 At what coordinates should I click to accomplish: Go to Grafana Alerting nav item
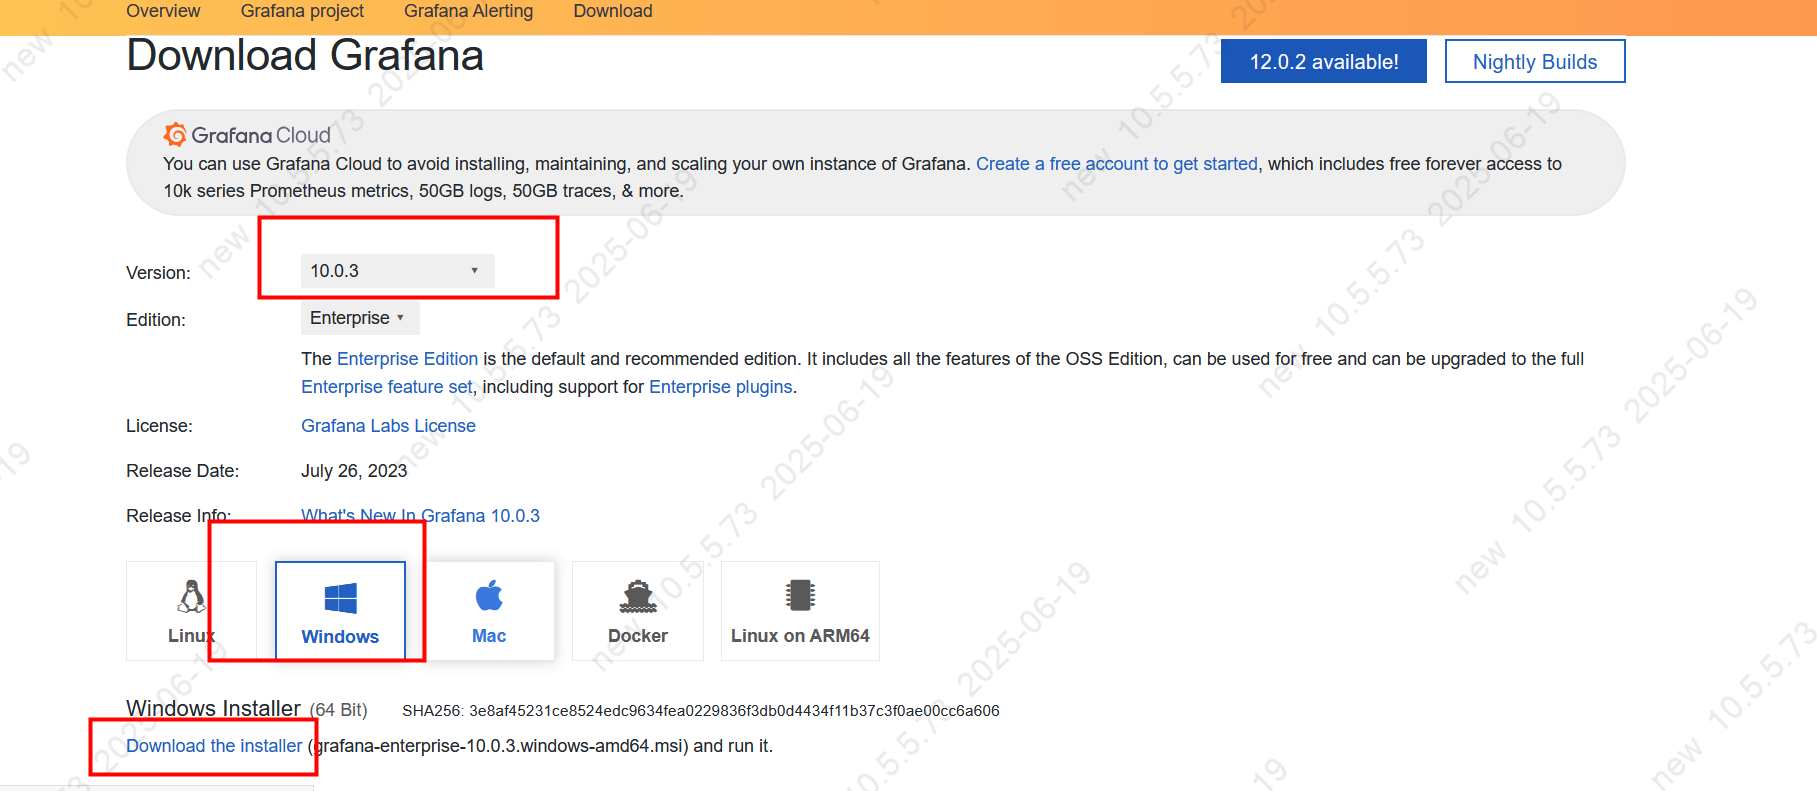click(x=468, y=11)
